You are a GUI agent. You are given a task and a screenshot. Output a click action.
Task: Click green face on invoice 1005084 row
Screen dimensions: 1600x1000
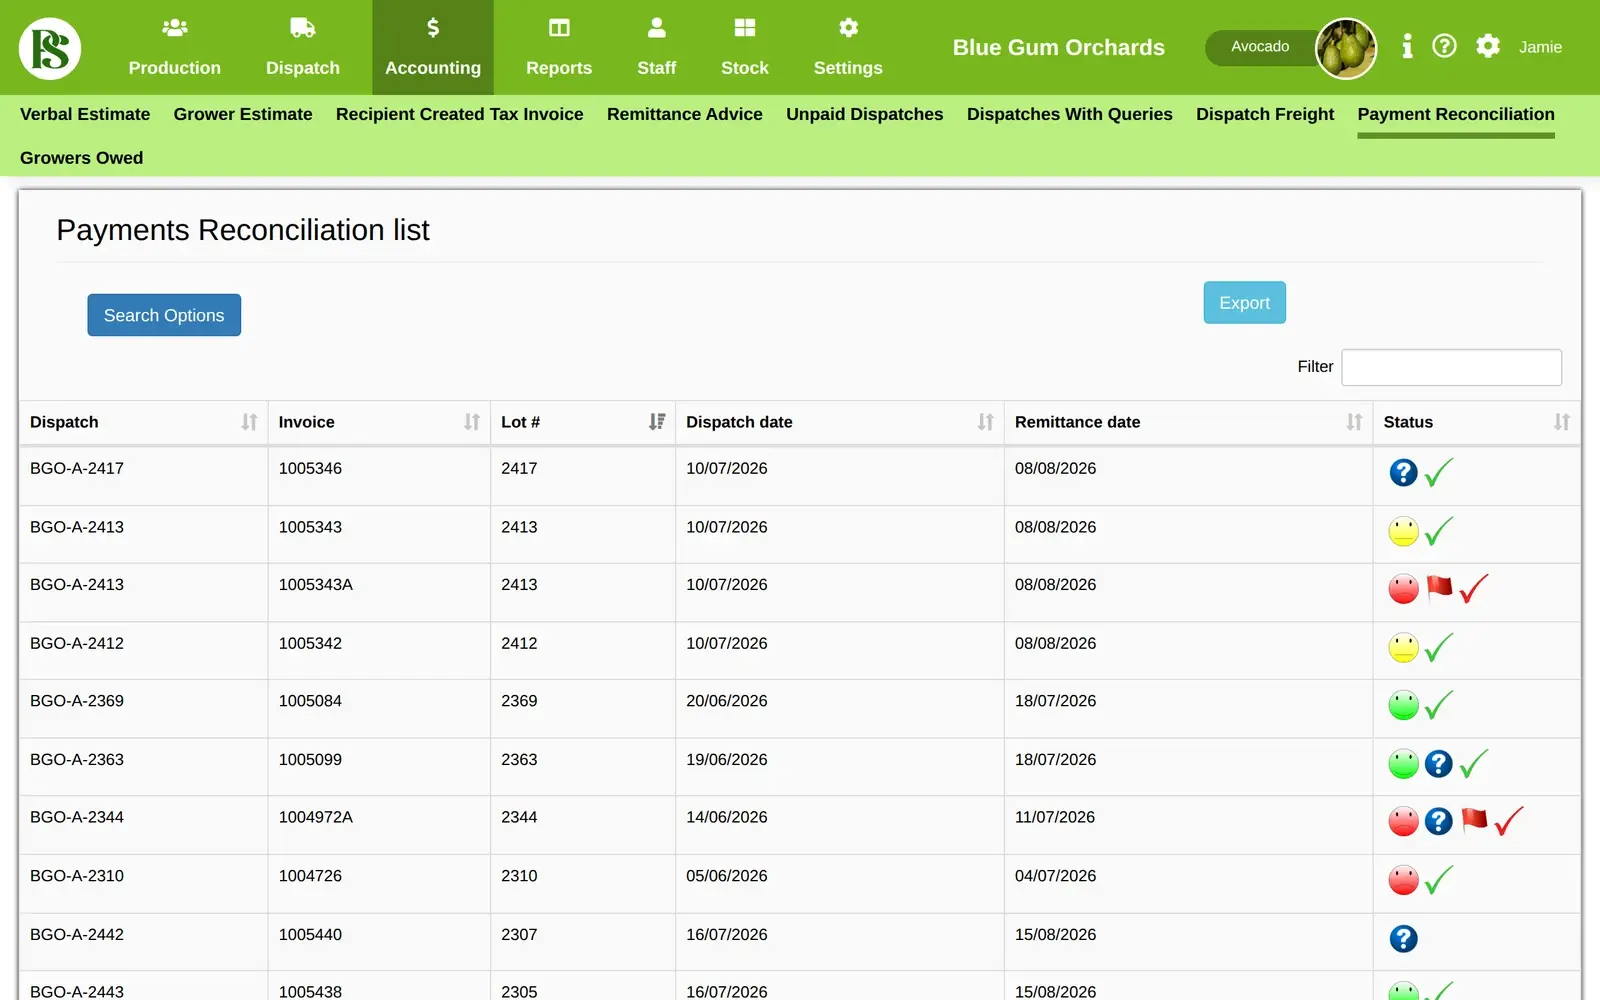pos(1403,706)
